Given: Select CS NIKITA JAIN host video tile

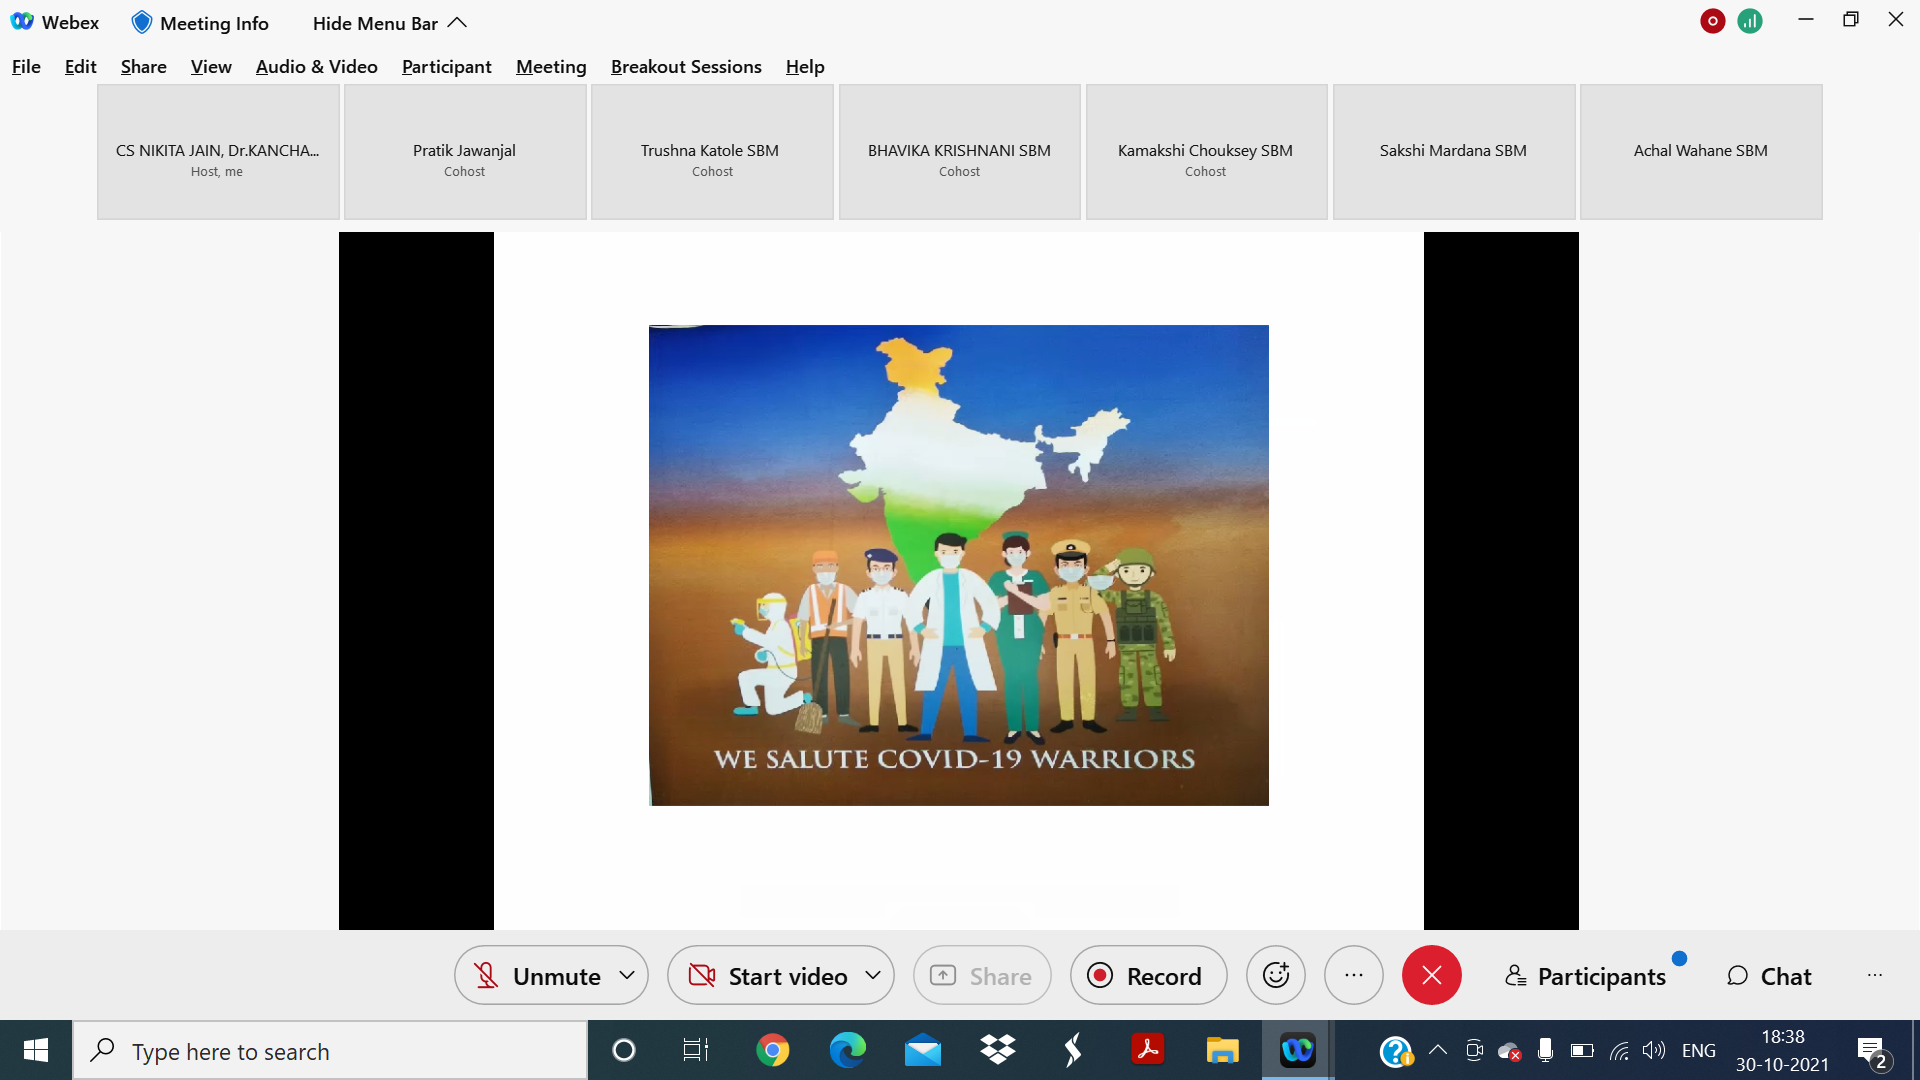Looking at the screenshot, I should point(218,152).
